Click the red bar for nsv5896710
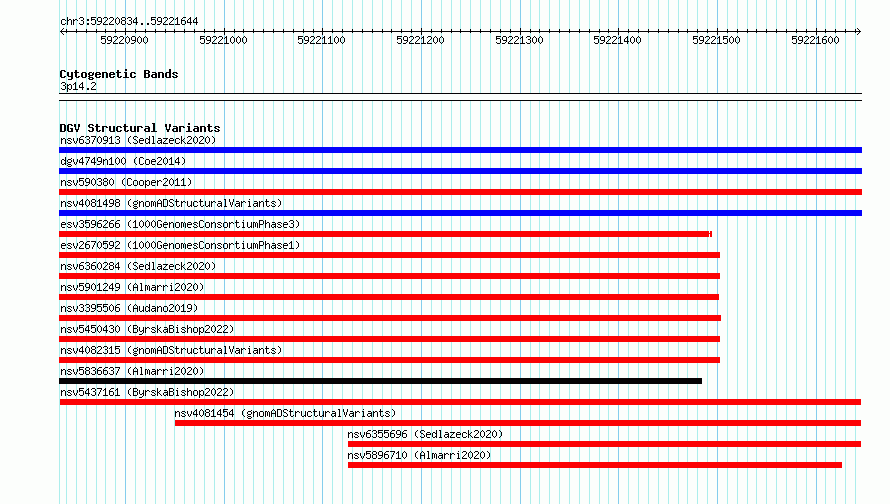Image resolution: width=890 pixels, height=504 pixels. [595, 465]
